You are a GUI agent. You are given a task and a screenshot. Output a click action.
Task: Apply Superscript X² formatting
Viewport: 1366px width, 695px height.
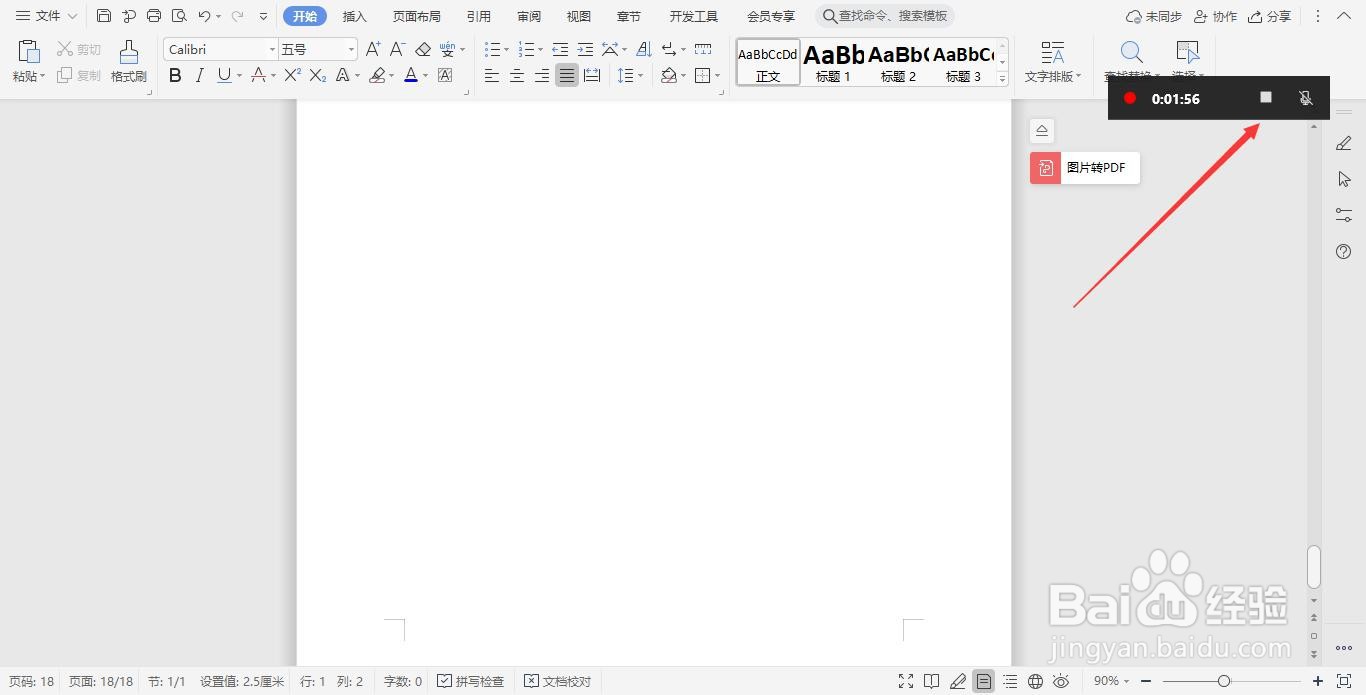(x=293, y=75)
